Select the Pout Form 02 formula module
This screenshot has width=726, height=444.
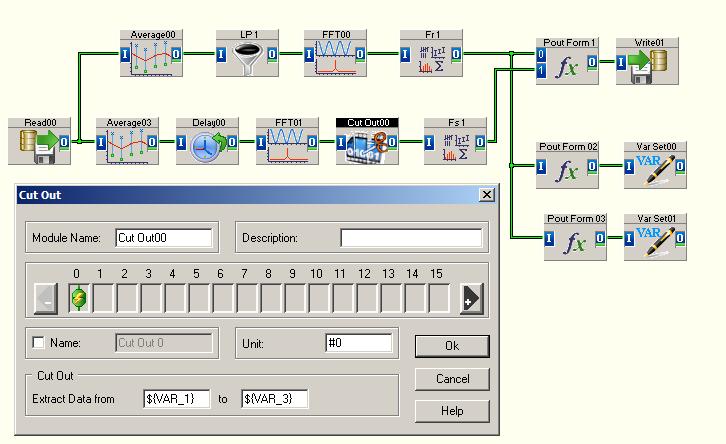click(567, 165)
